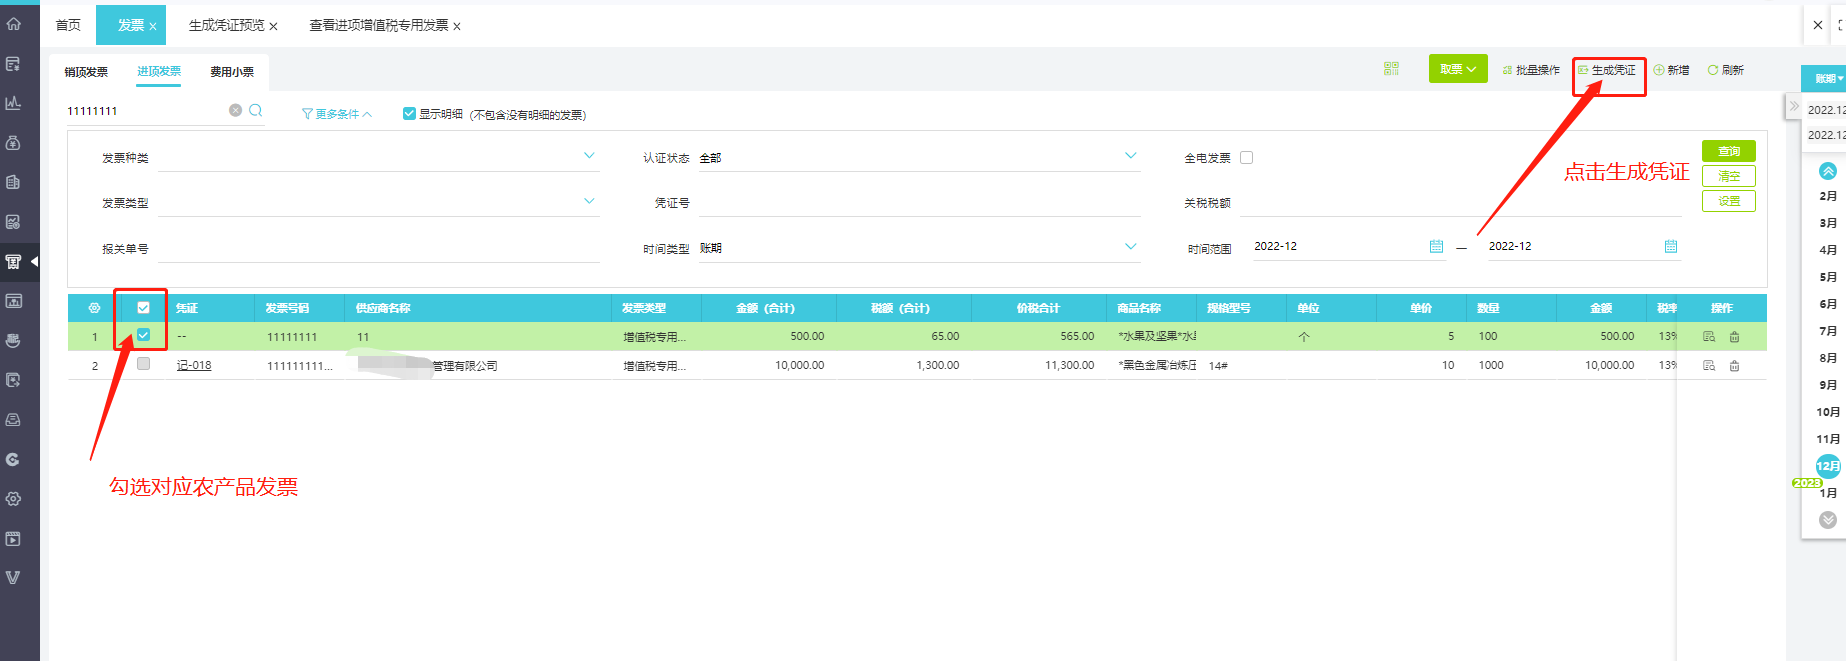The image size is (1846, 661).
Task: Open the 取票 dropdown button
Action: click(1457, 69)
